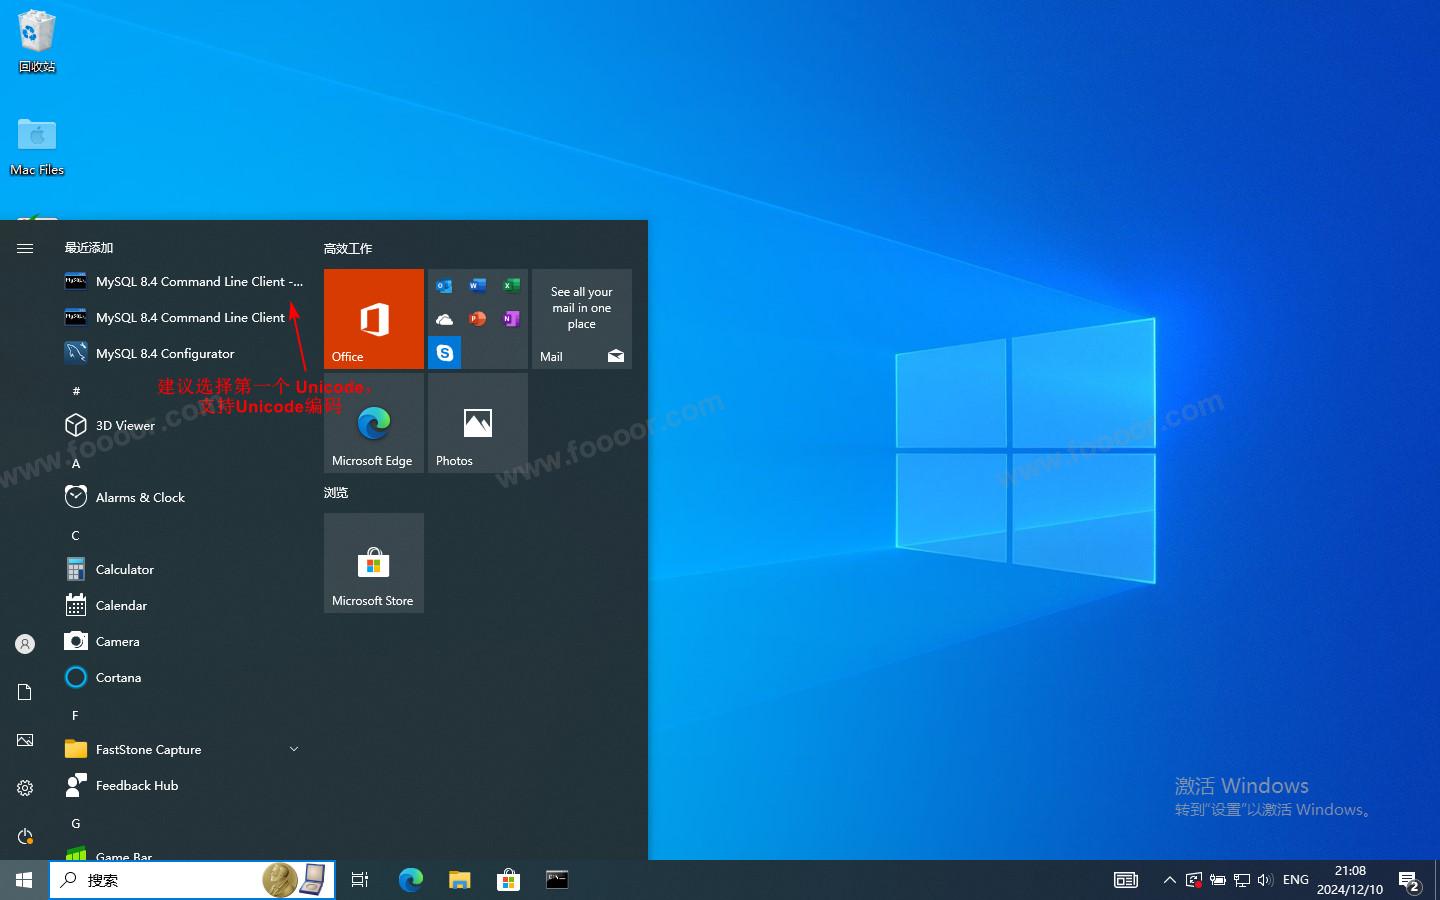
Task: Open the Photos tile
Action: tap(478, 423)
